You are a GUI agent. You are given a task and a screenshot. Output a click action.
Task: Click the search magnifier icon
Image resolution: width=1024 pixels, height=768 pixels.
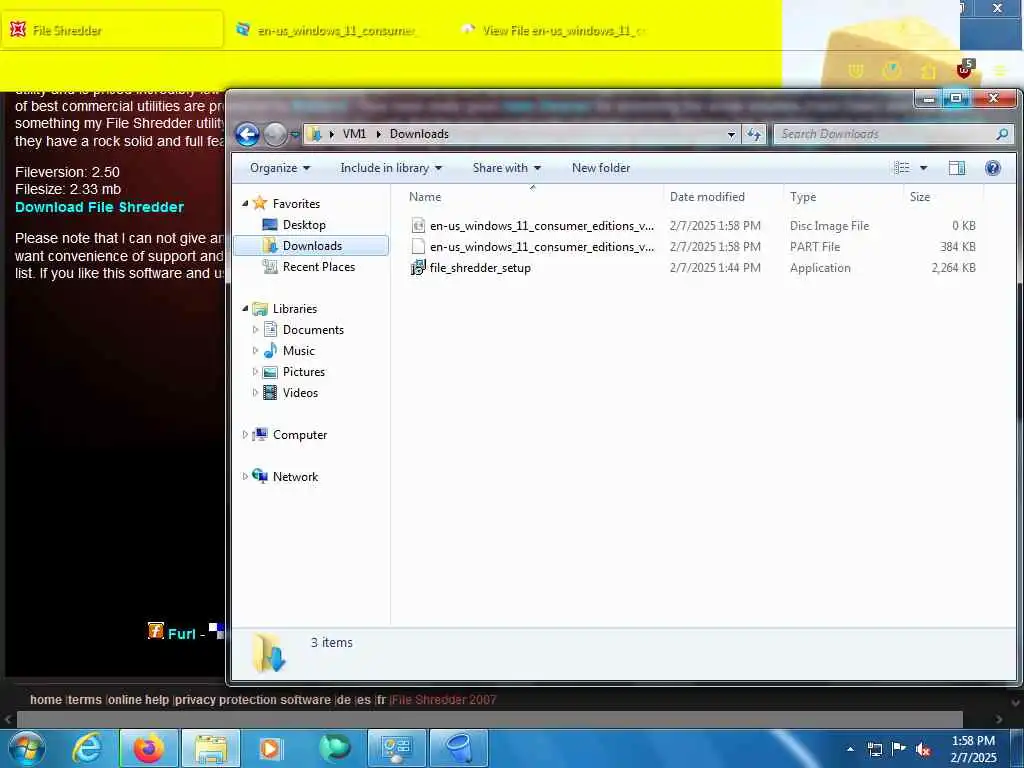pyautogui.click(x=1002, y=134)
